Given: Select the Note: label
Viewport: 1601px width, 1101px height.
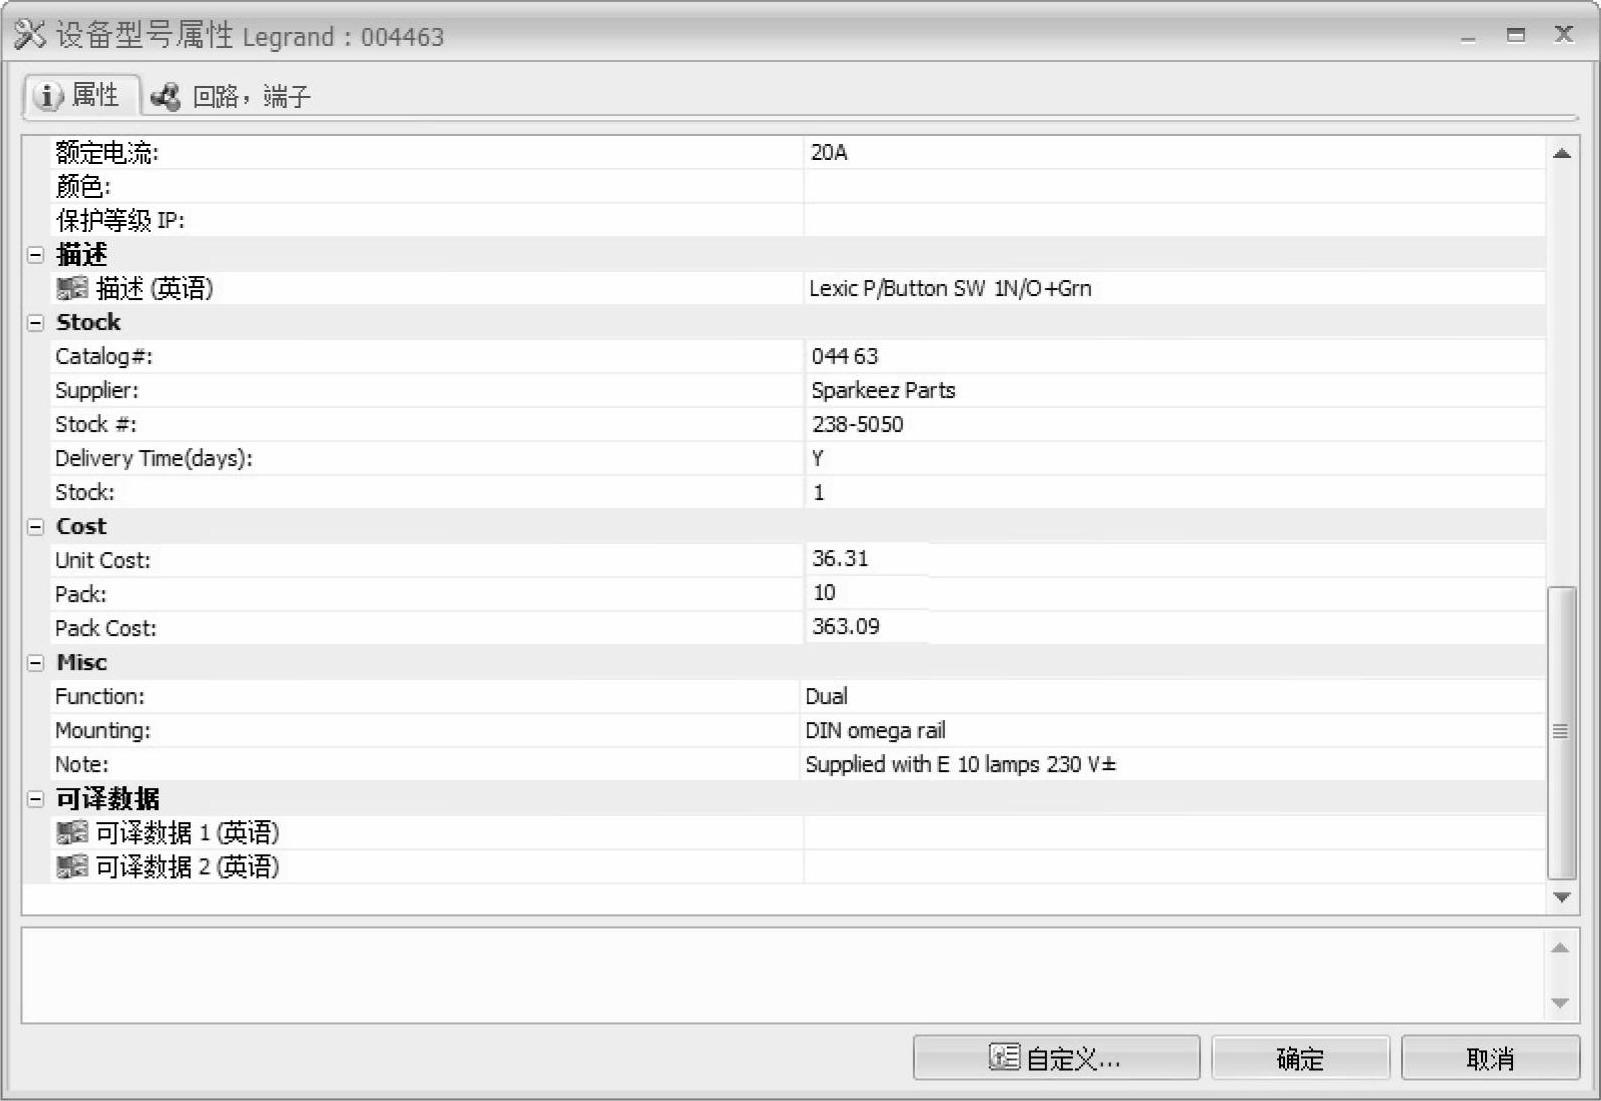Looking at the screenshot, I should (x=82, y=765).
